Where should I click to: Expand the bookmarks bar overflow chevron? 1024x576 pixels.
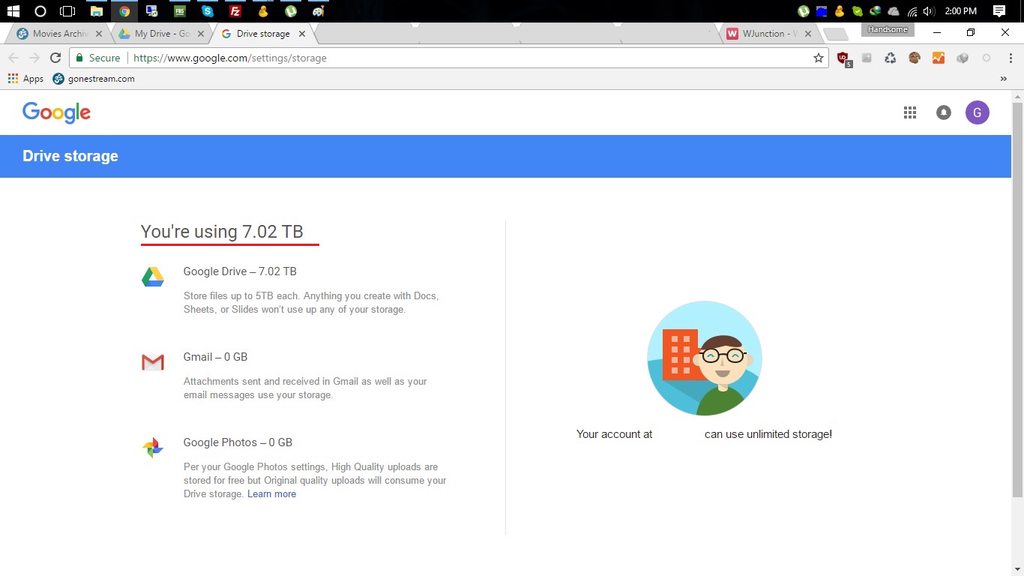[1003, 79]
